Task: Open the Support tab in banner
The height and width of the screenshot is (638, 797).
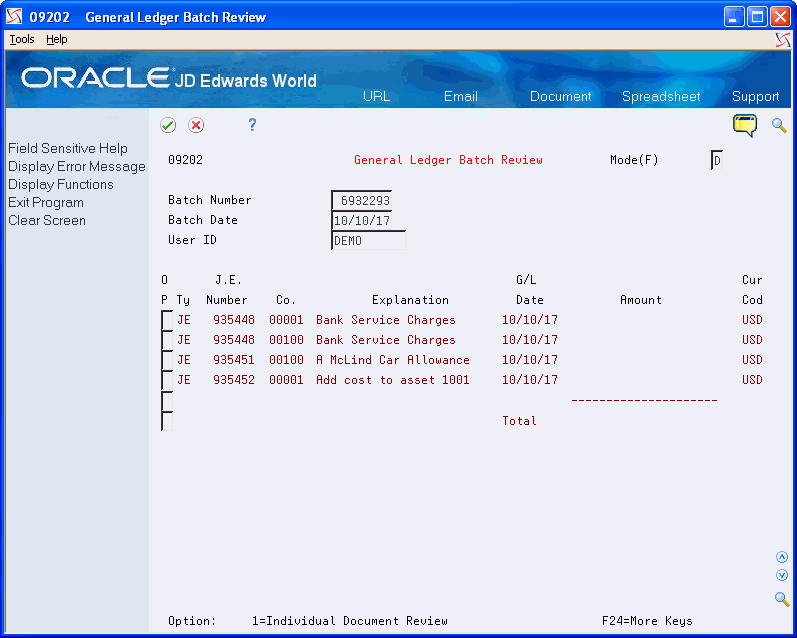Action: click(x=755, y=96)
